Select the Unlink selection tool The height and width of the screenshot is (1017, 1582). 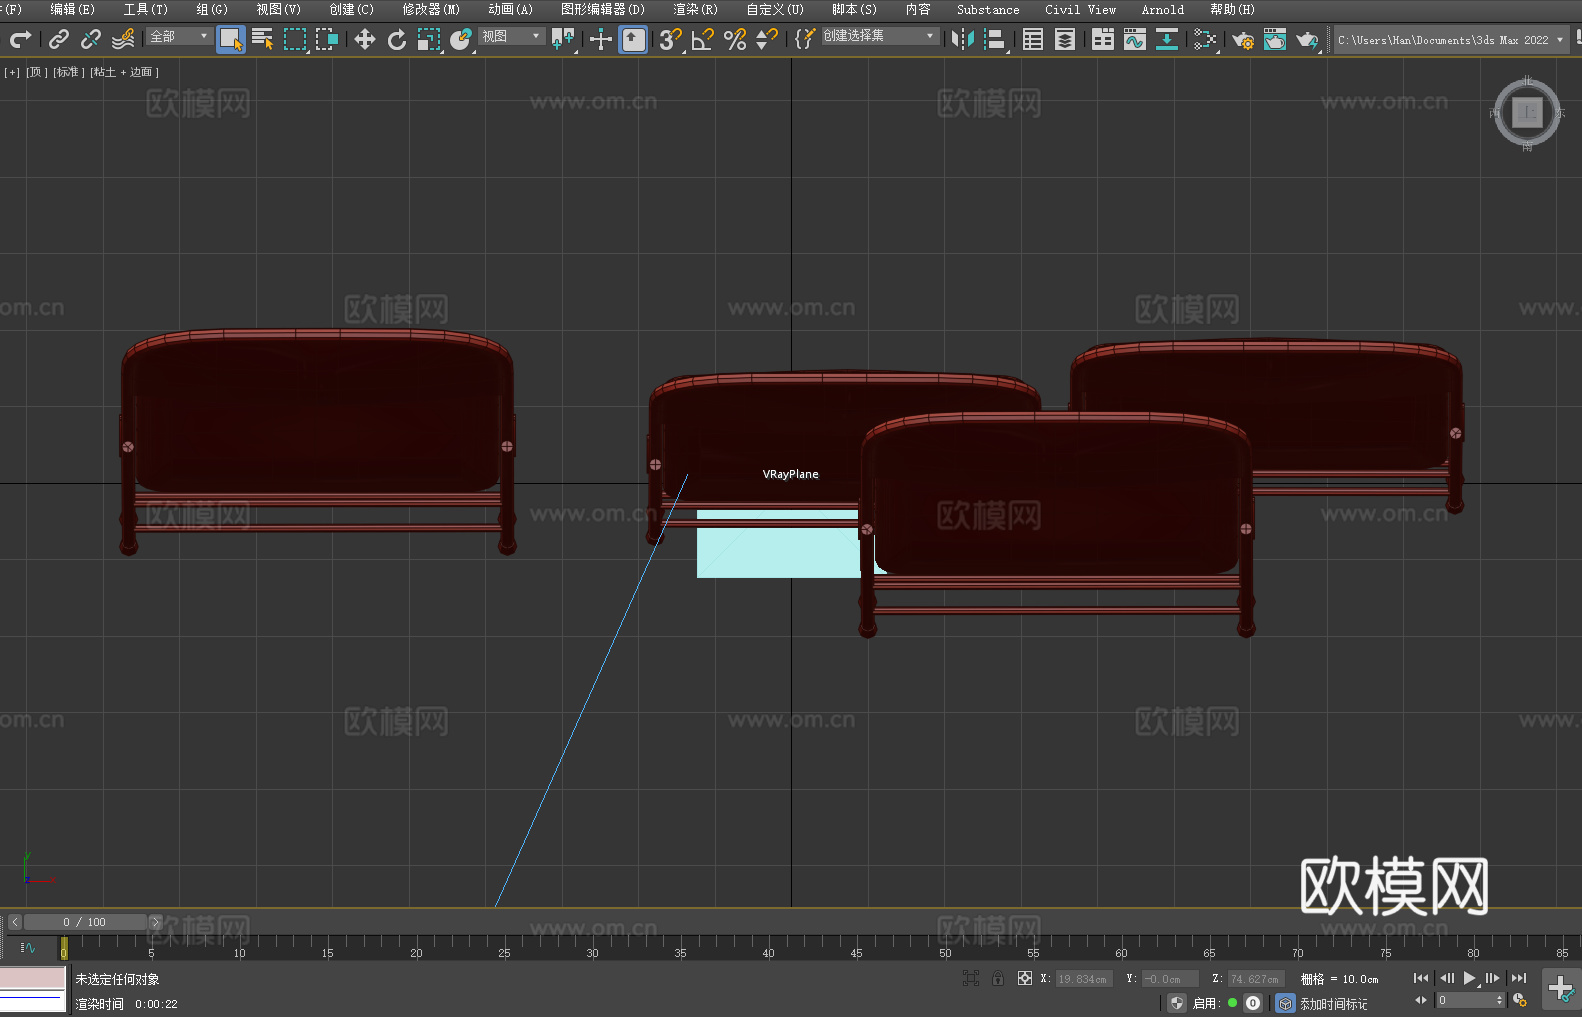[91, 39]
